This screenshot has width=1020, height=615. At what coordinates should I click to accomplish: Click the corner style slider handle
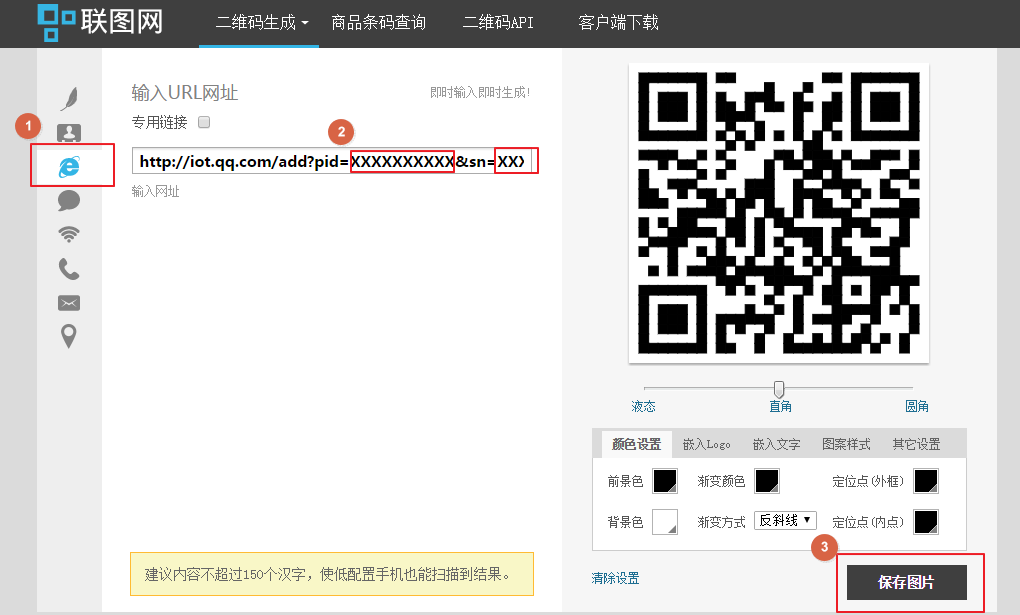point(779,389)
